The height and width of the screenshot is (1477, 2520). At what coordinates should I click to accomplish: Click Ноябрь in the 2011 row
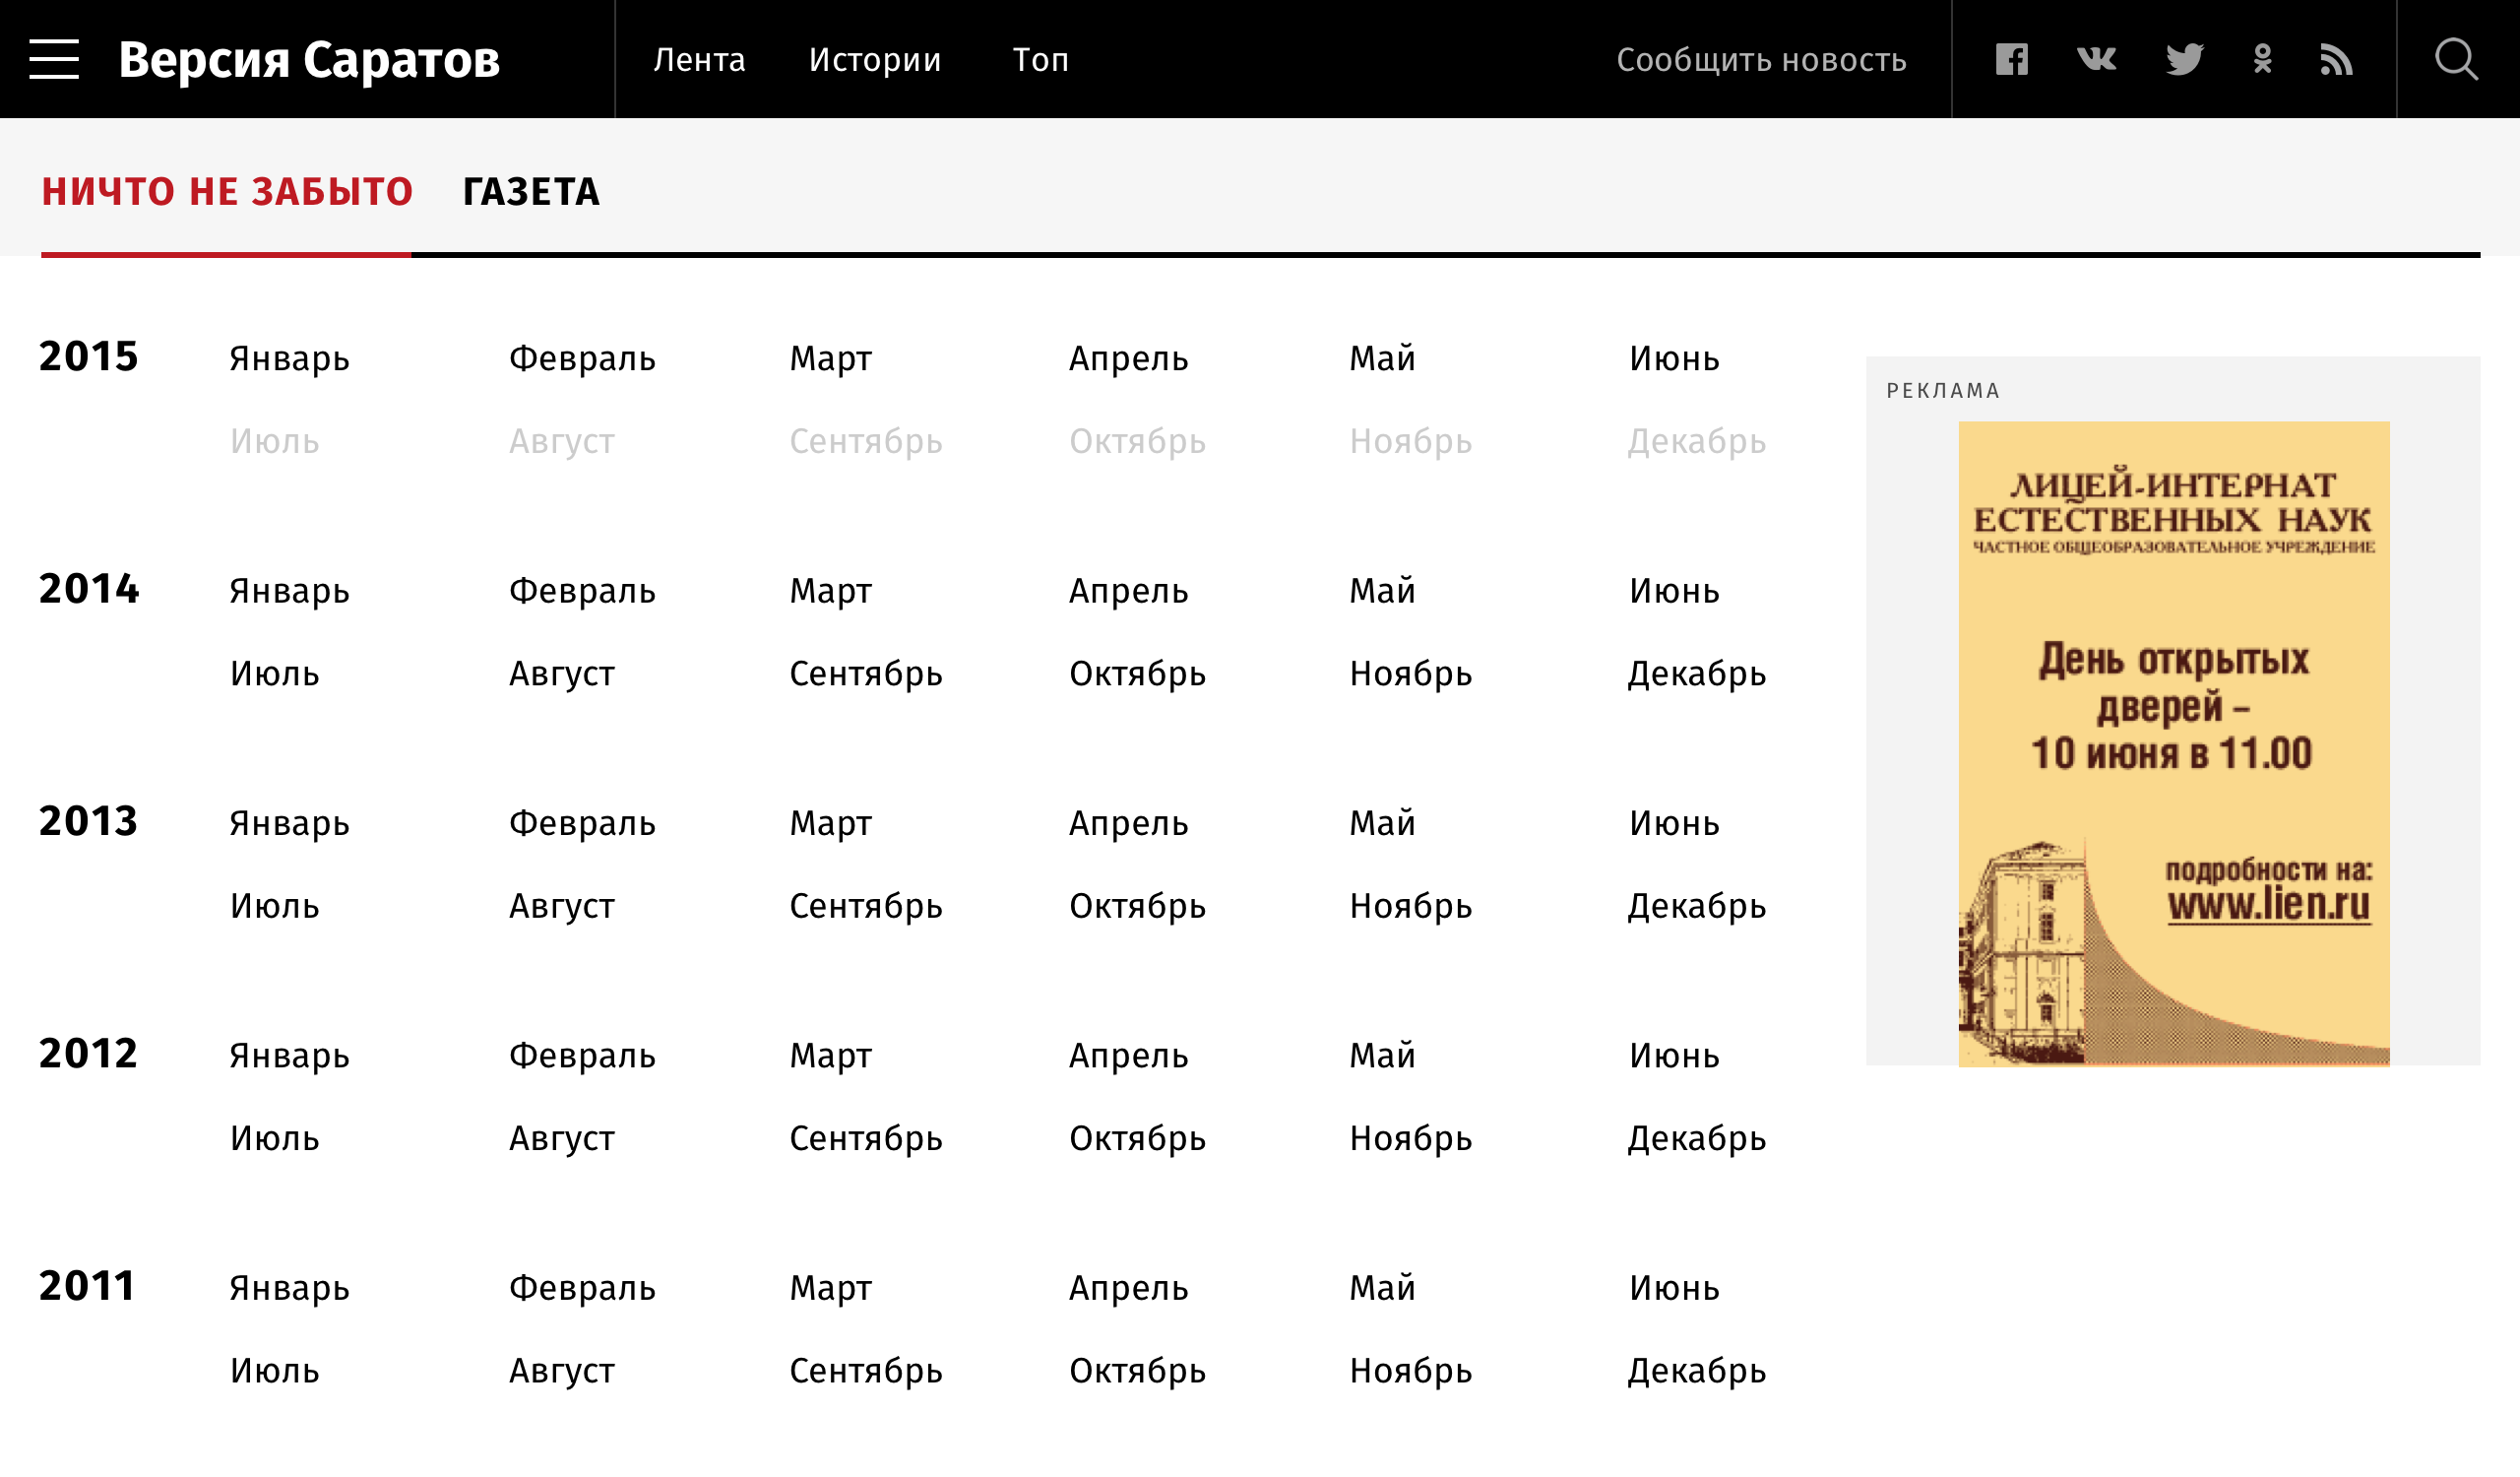point(1410,1371)
